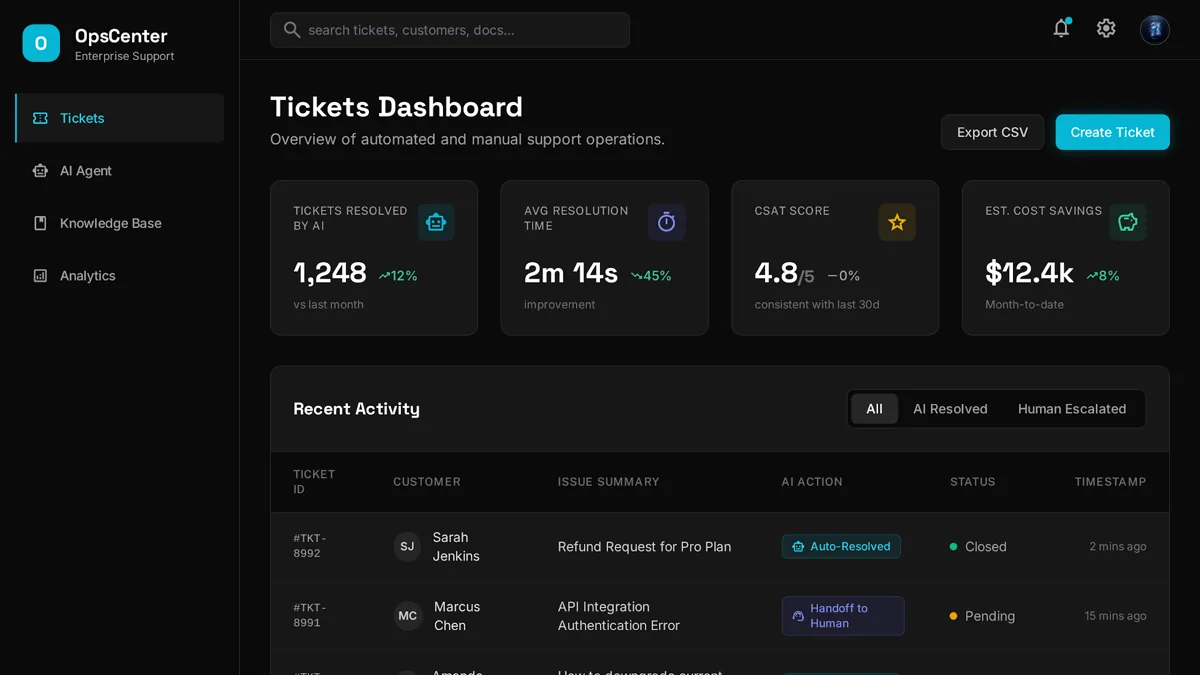Click the Export CSV button

[992, 132]
